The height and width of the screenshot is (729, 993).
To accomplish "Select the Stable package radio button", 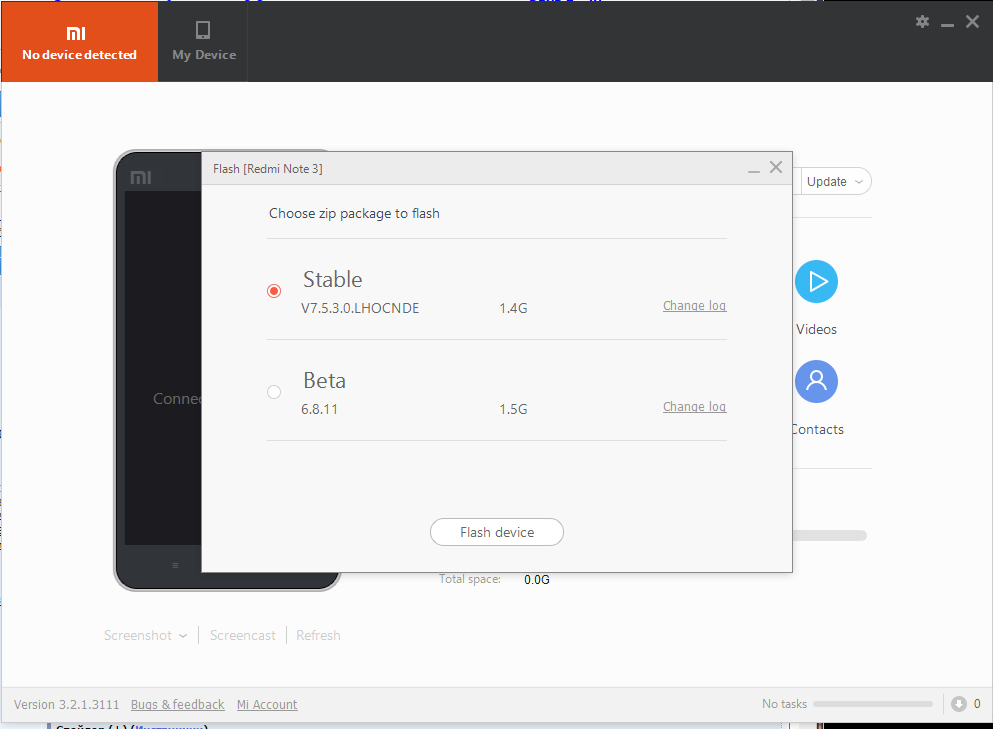I will [274, 291].
